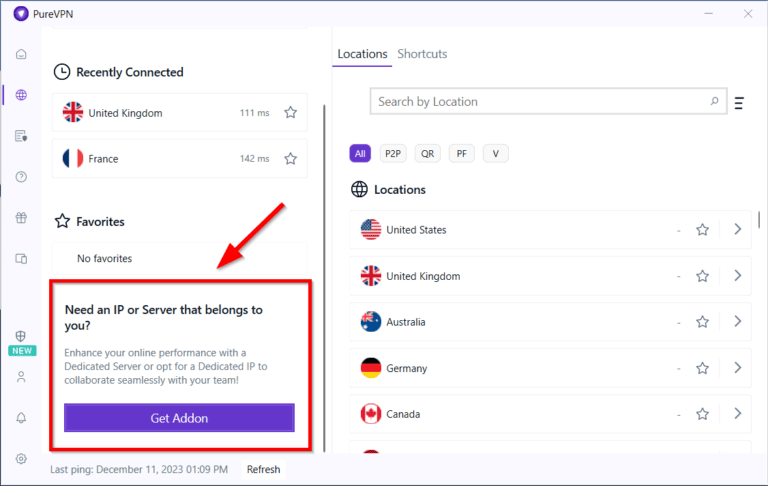Expand the United States server list

pyautogui.click(x=737, y=230)
